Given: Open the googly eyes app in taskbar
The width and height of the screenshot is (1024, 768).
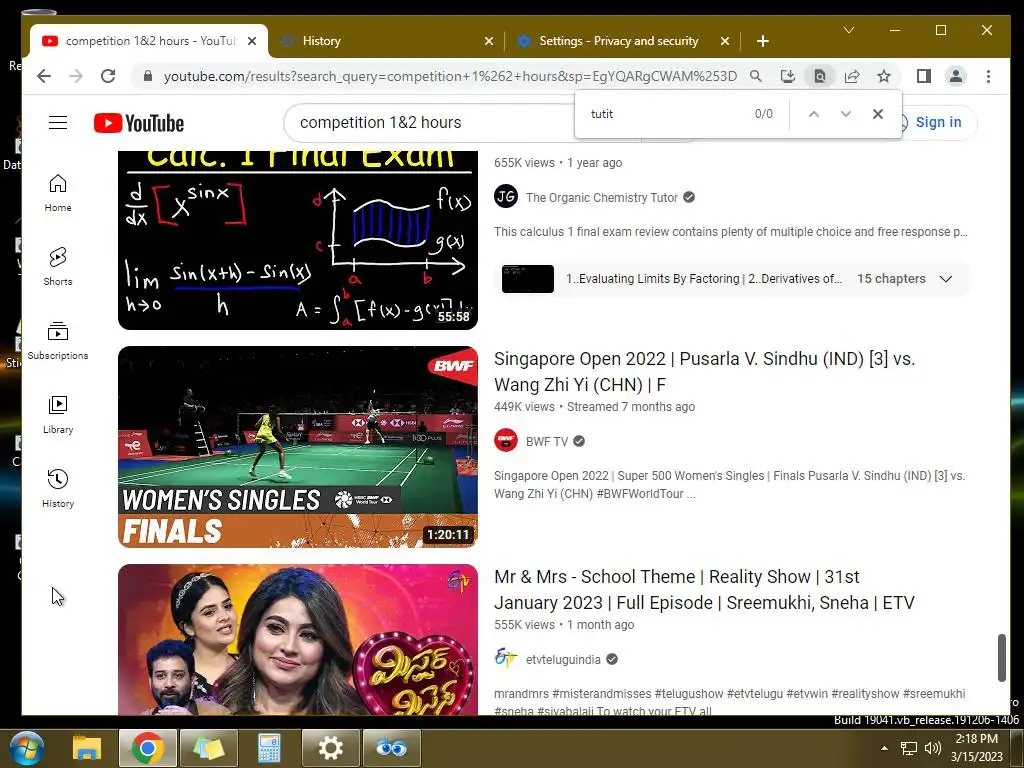Looking at the screenshot, I should tap(391, 748).
